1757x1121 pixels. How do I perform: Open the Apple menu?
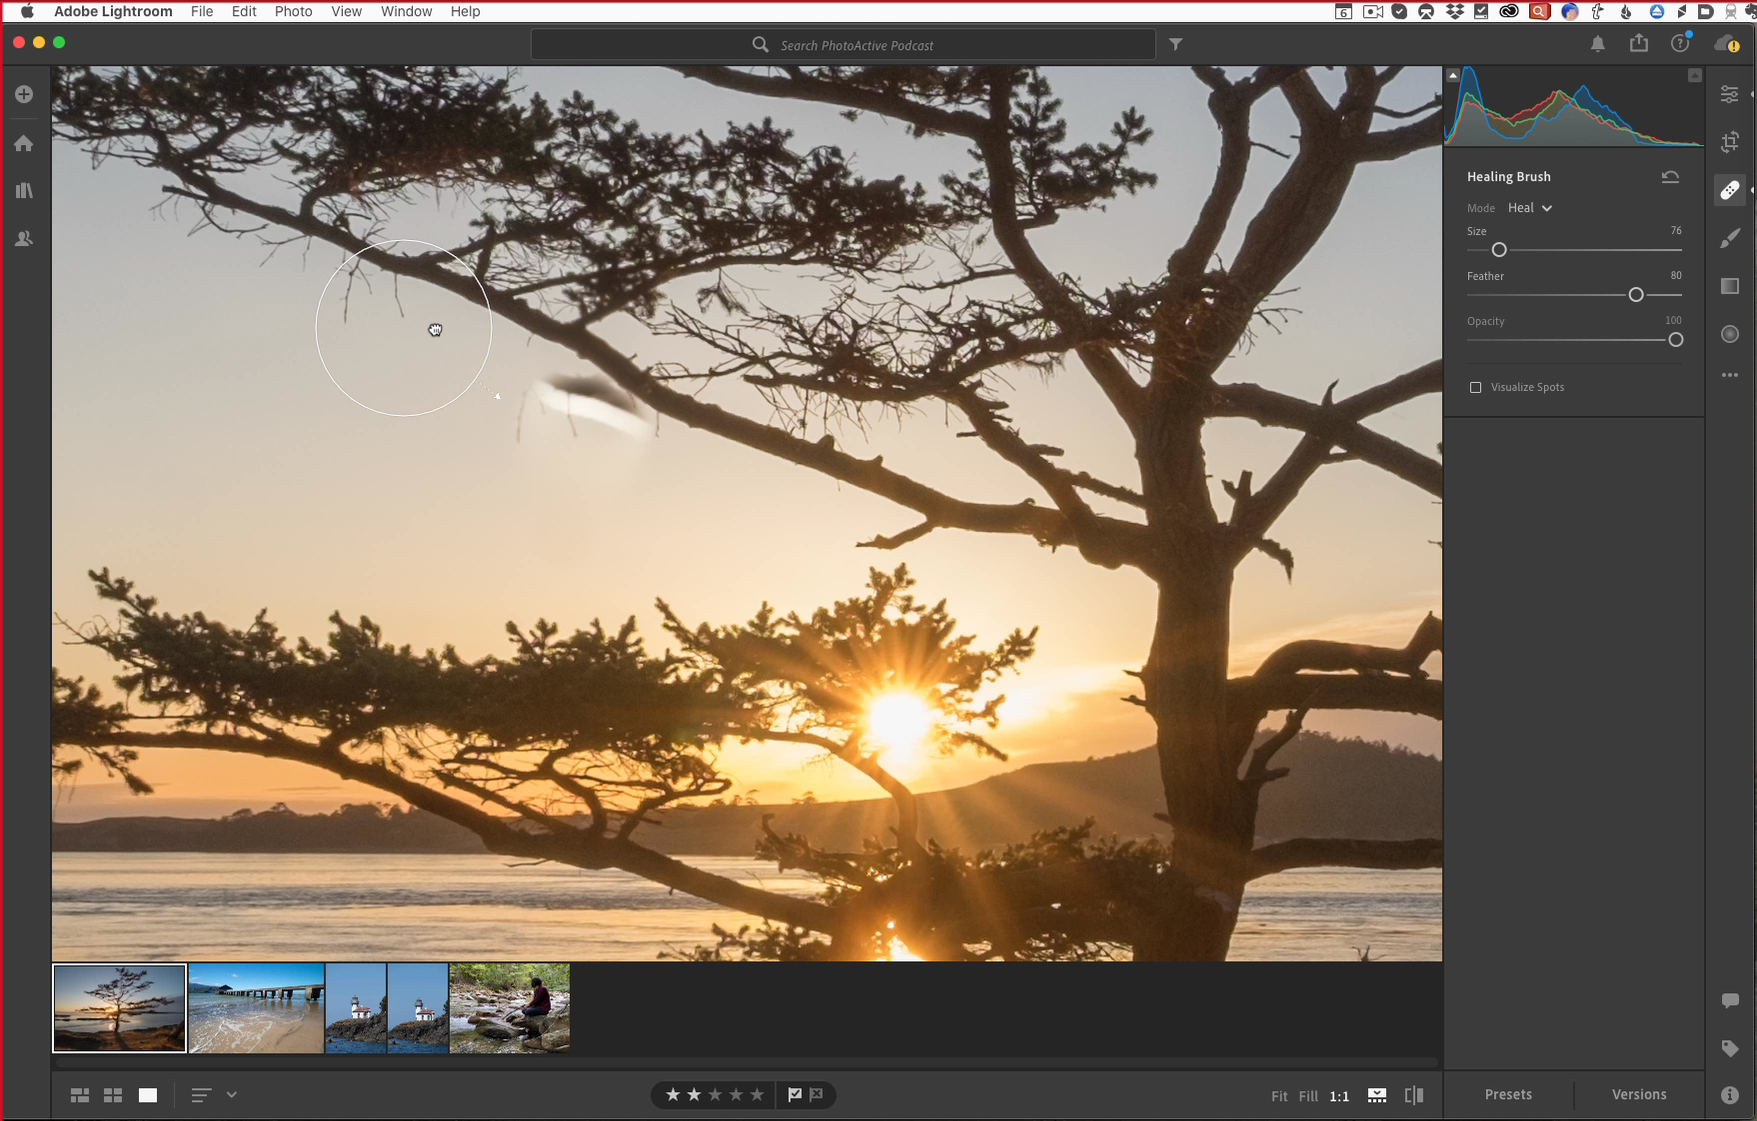[x=27, y=11]
